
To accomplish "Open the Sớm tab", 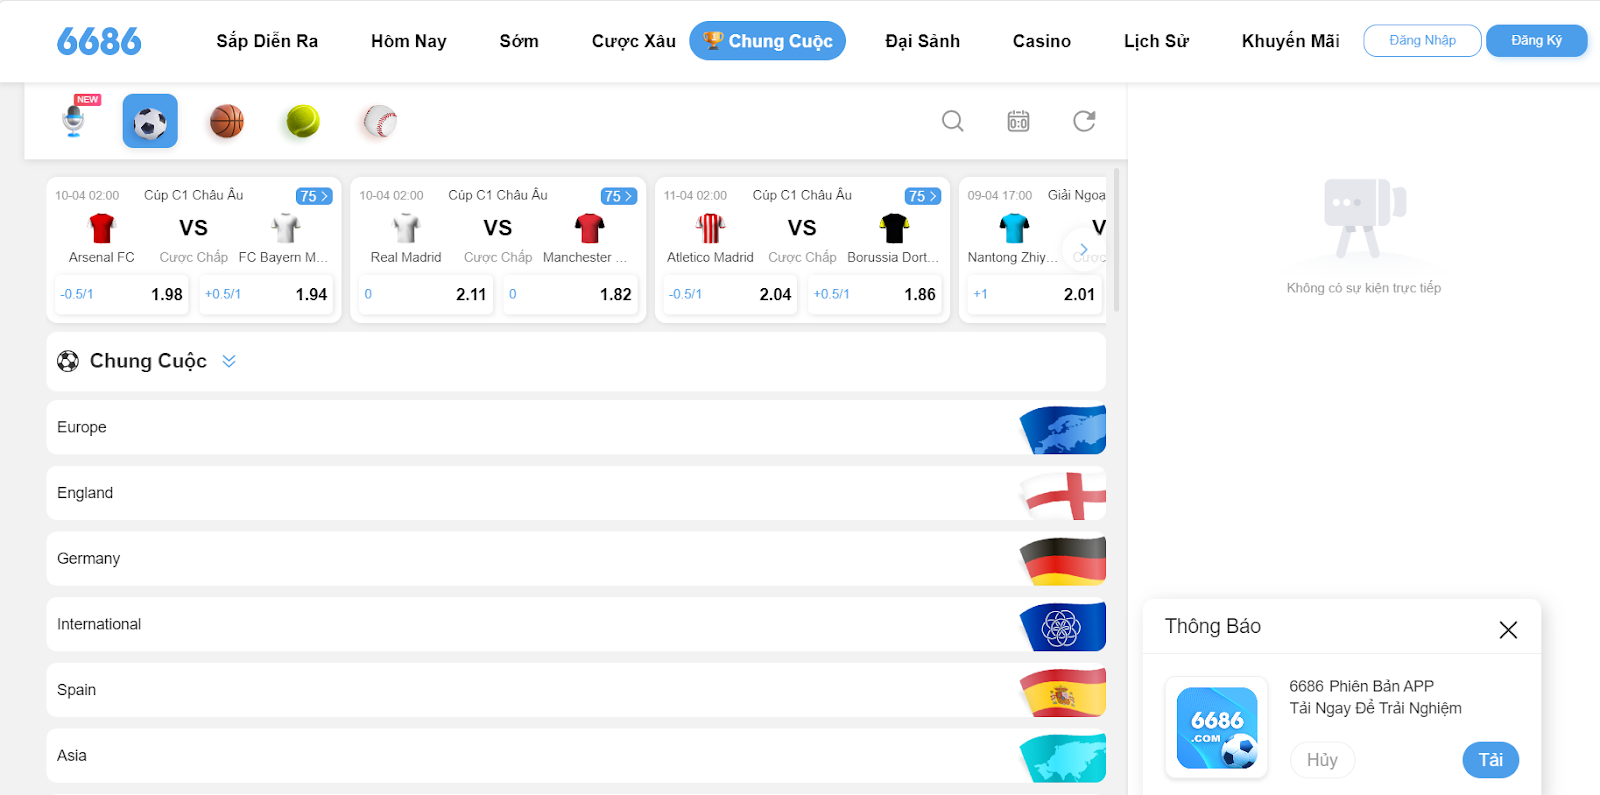I will [x=519, y=41].
